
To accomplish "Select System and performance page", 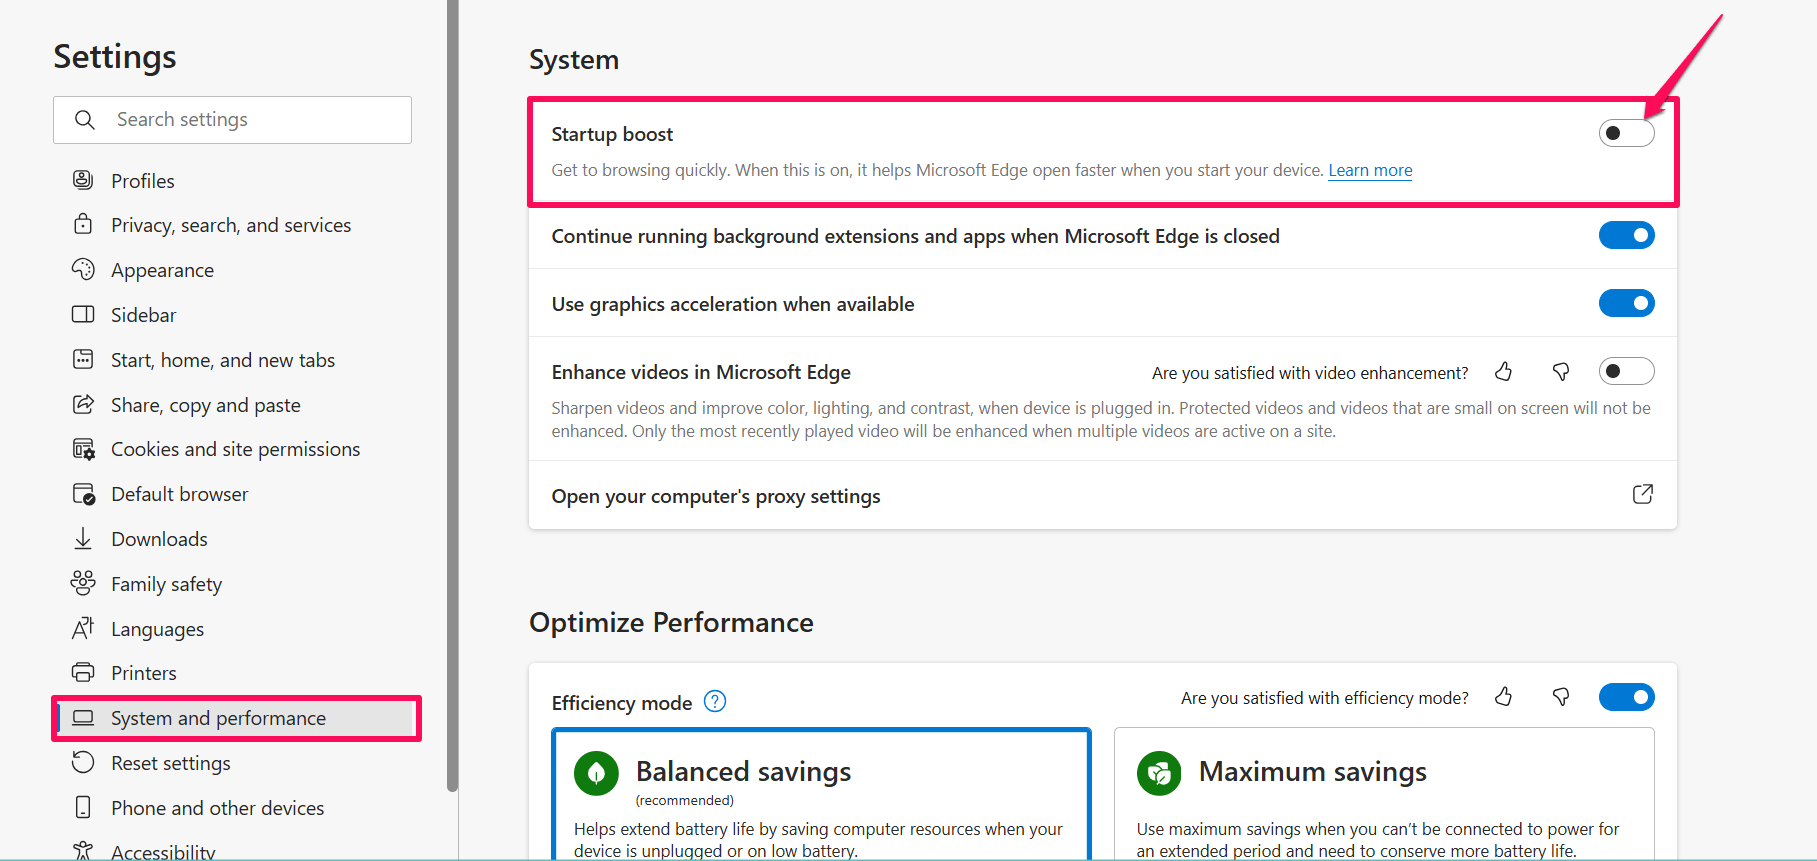I will (235, 718).
